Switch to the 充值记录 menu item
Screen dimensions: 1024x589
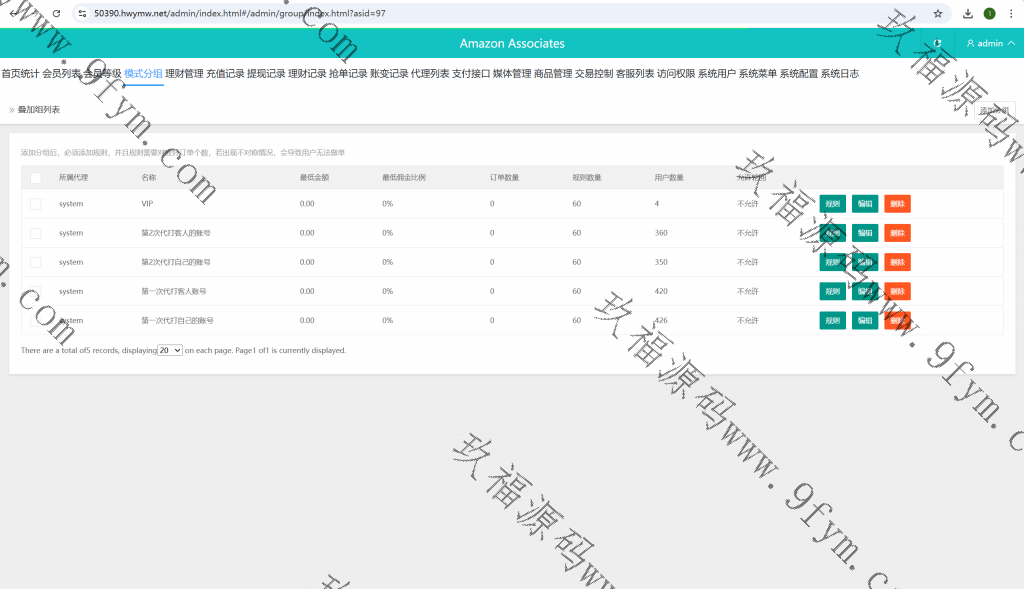pyautogui.click(x=225, y=74)
